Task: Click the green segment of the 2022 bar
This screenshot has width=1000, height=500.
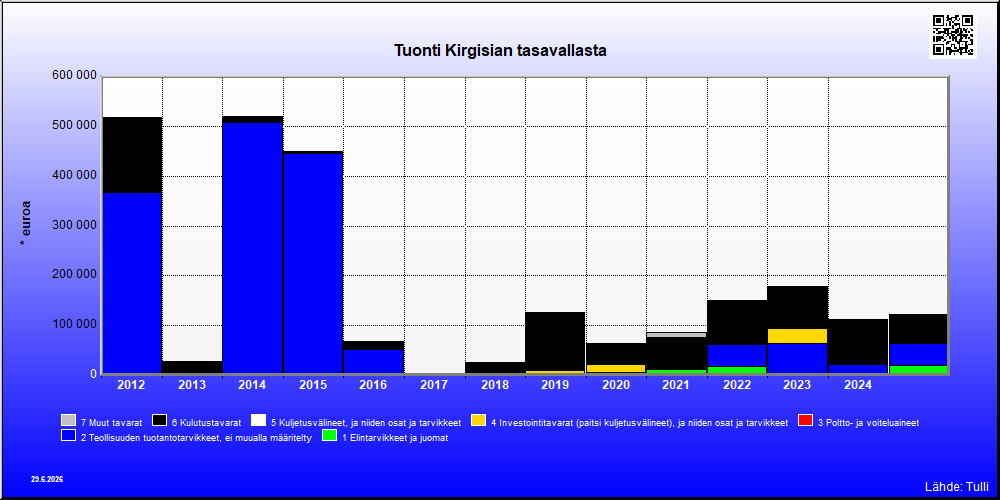Action: tap(737, 370)
